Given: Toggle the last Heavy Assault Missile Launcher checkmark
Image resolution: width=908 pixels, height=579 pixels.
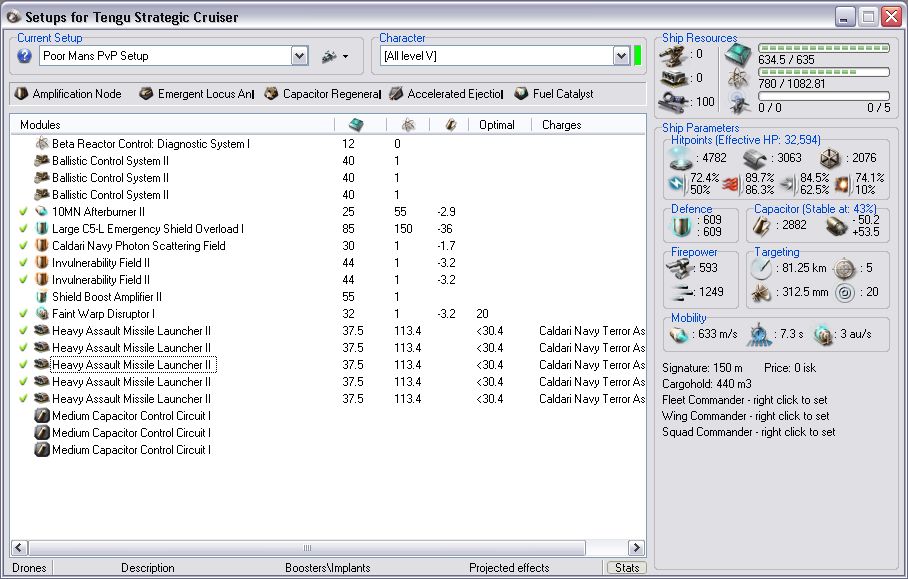Looking at the screenshot, I should pos(23,398).
